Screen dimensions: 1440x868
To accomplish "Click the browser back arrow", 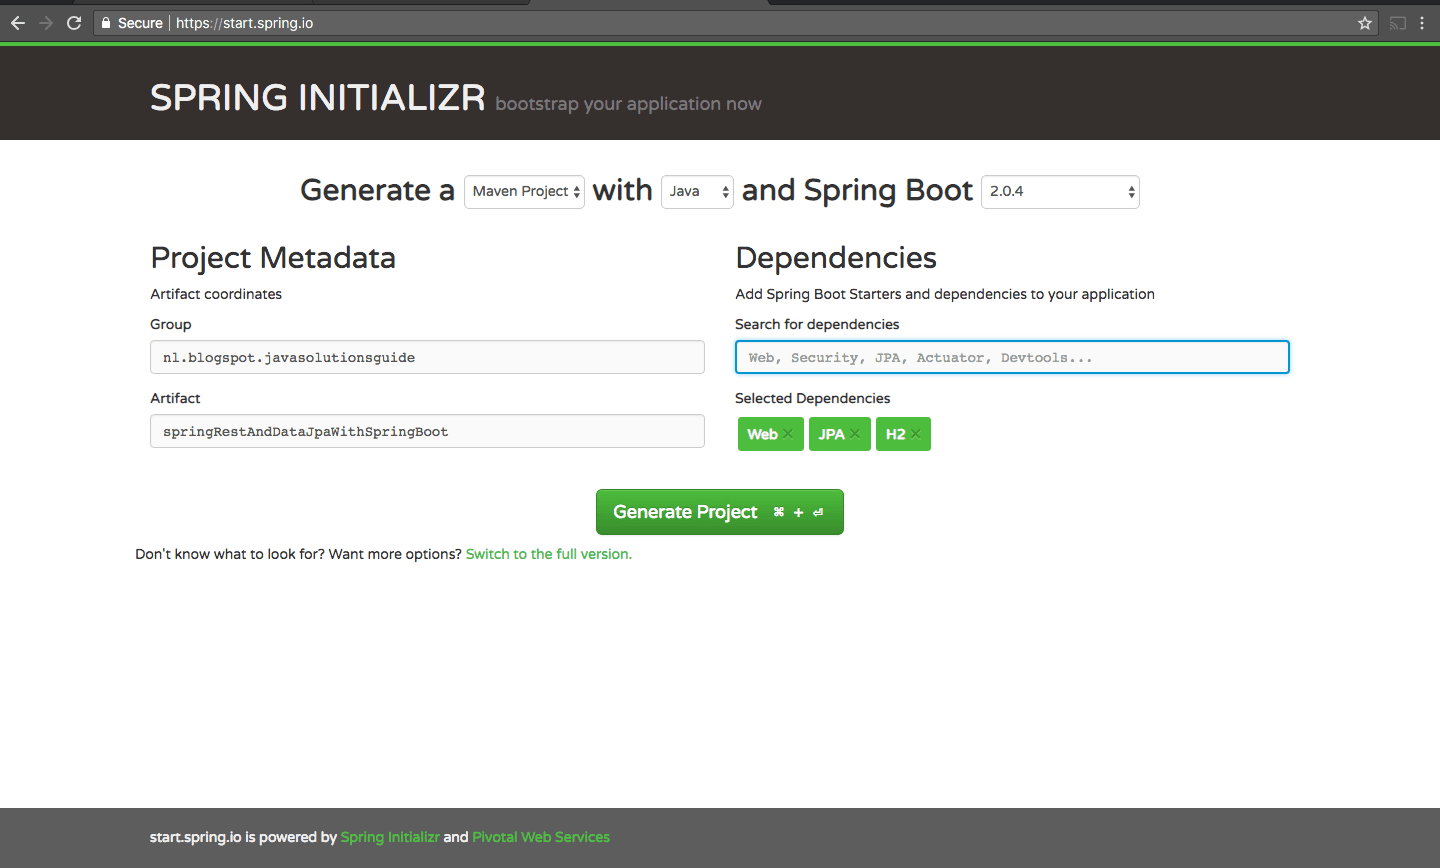I will [18, 23].
